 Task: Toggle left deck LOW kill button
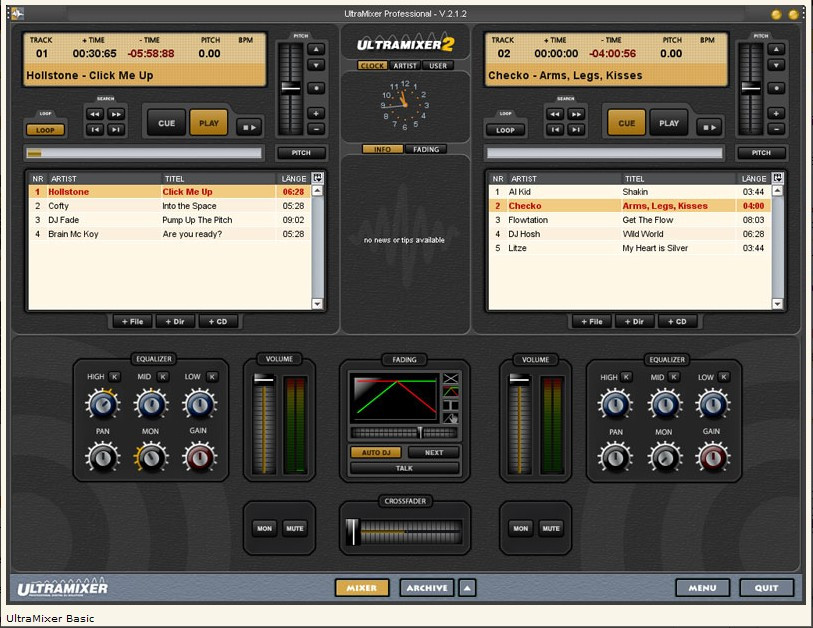coord(212,376)
